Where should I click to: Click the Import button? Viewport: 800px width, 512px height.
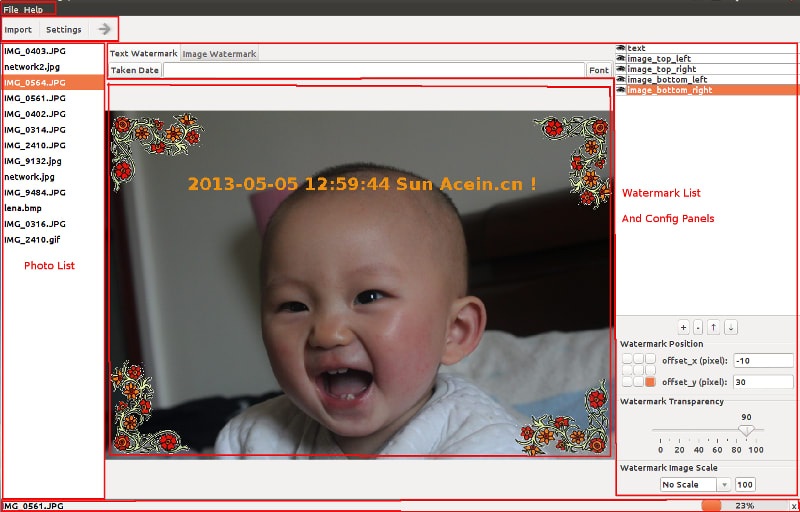coord(18,30)
